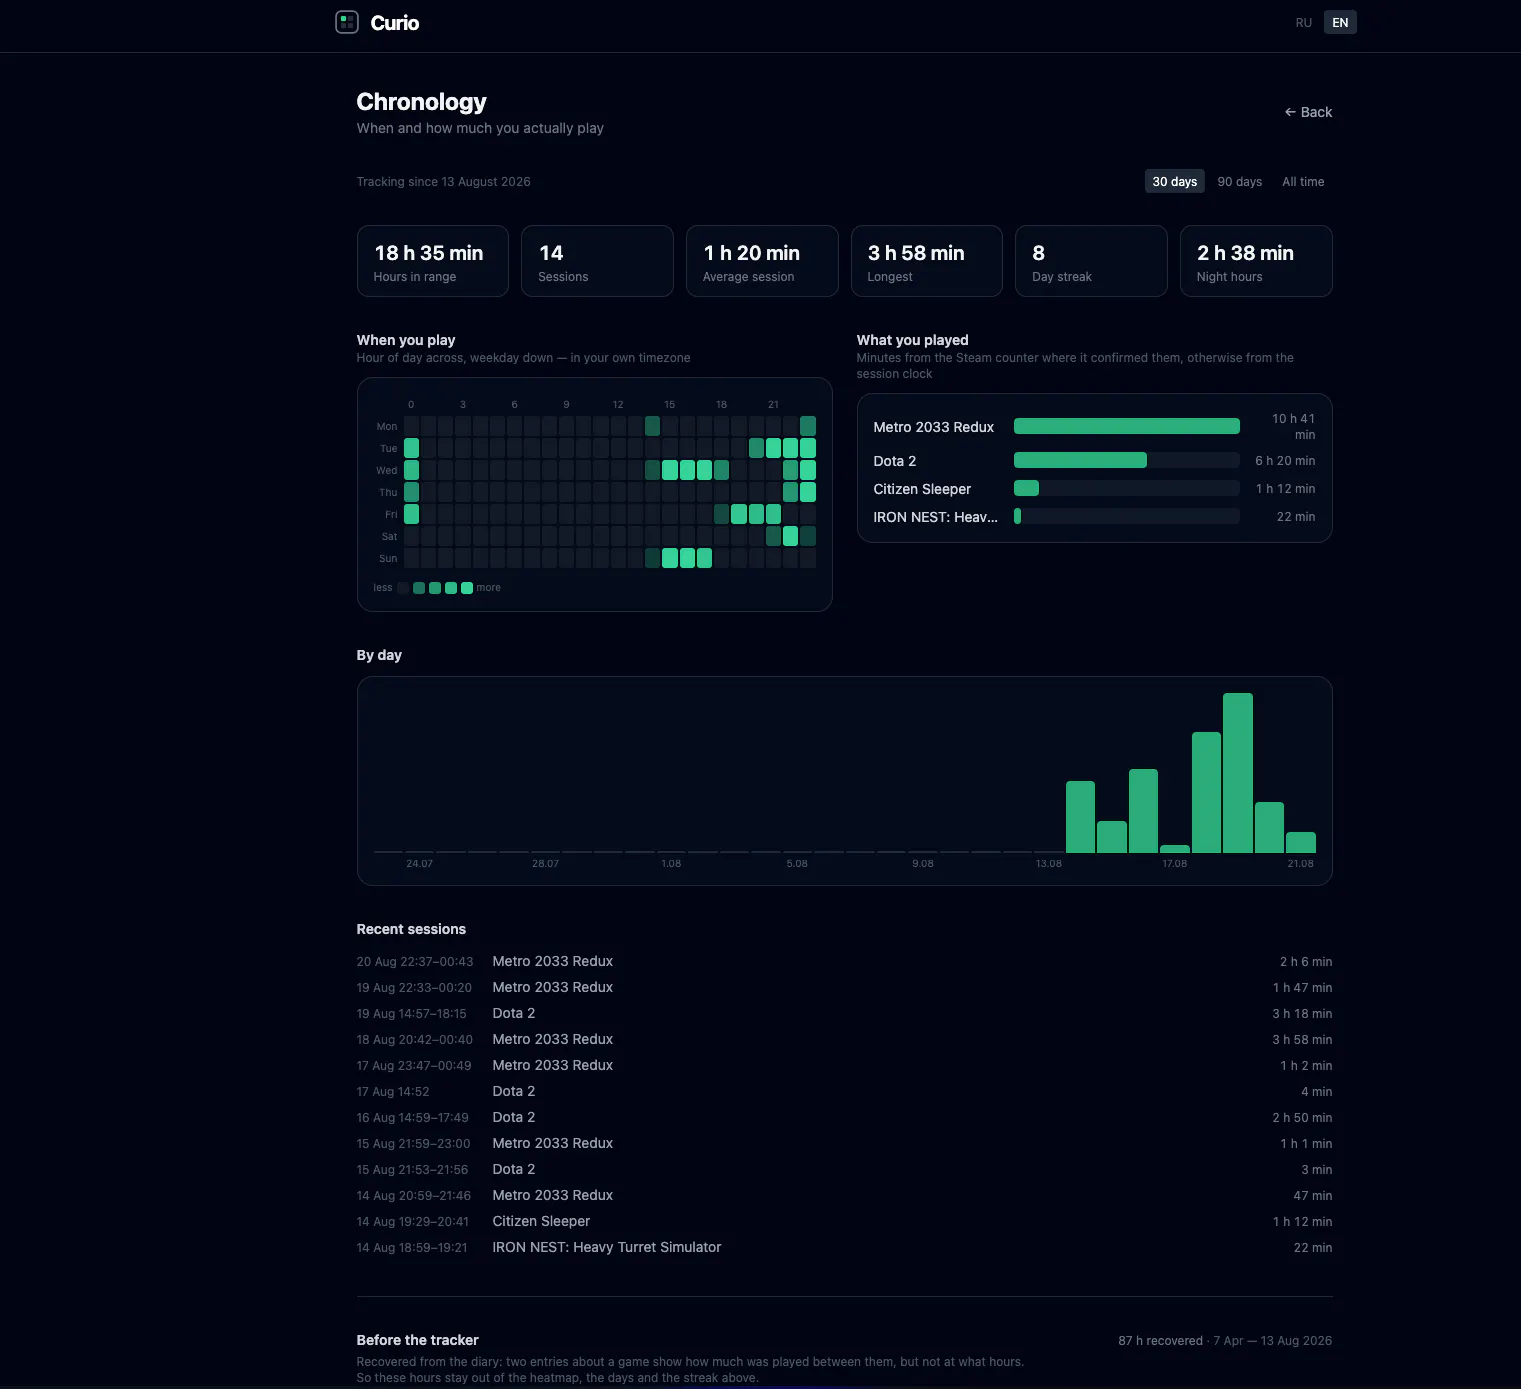
Task: Click the Night hours card
Action: [1256, 261]
